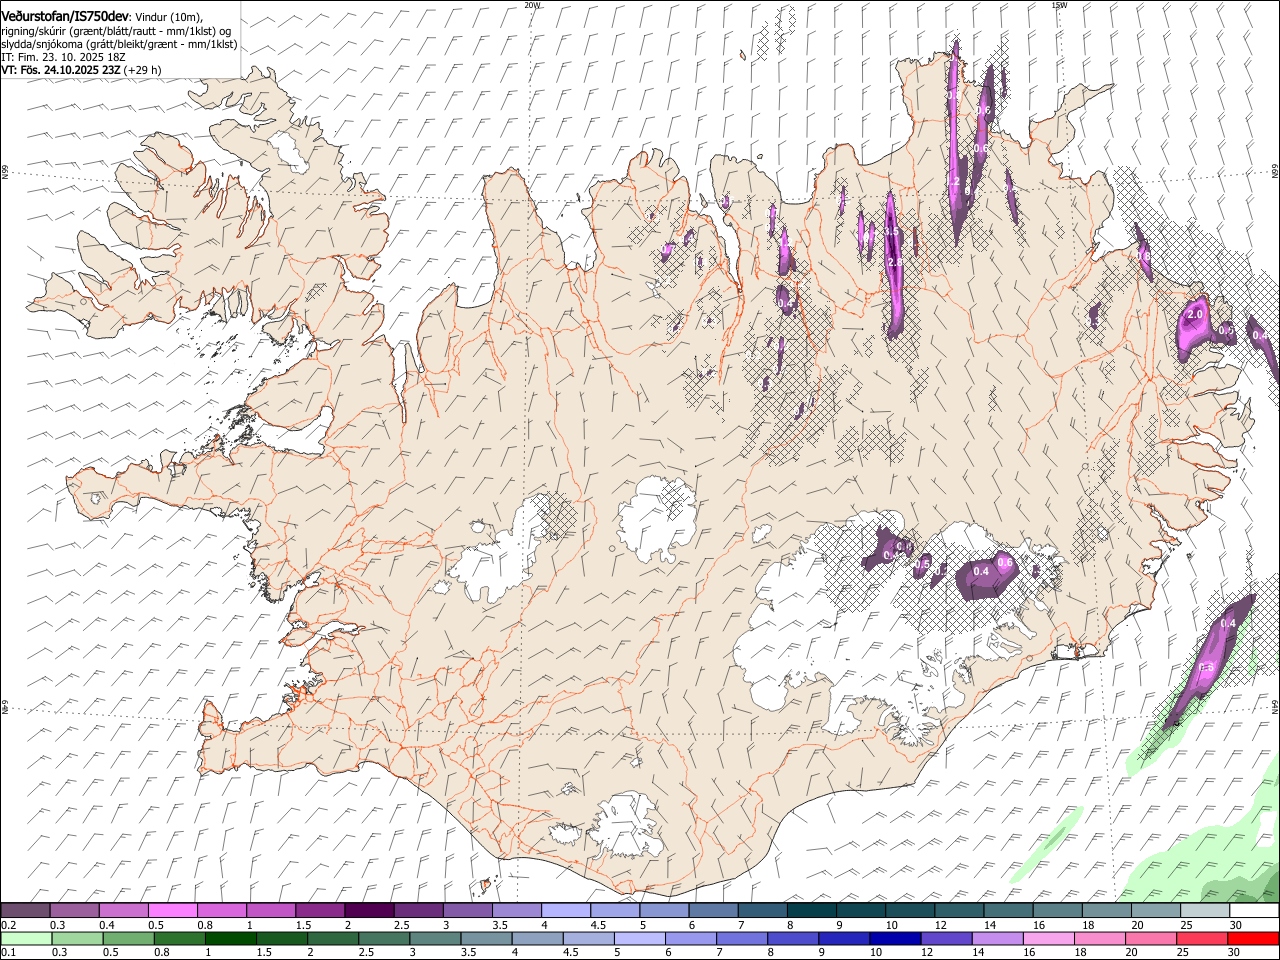Pick the darkest purple 2–2.5 snow legend swatch
This screenshot has height=960, width=1280.
point(368,911)
